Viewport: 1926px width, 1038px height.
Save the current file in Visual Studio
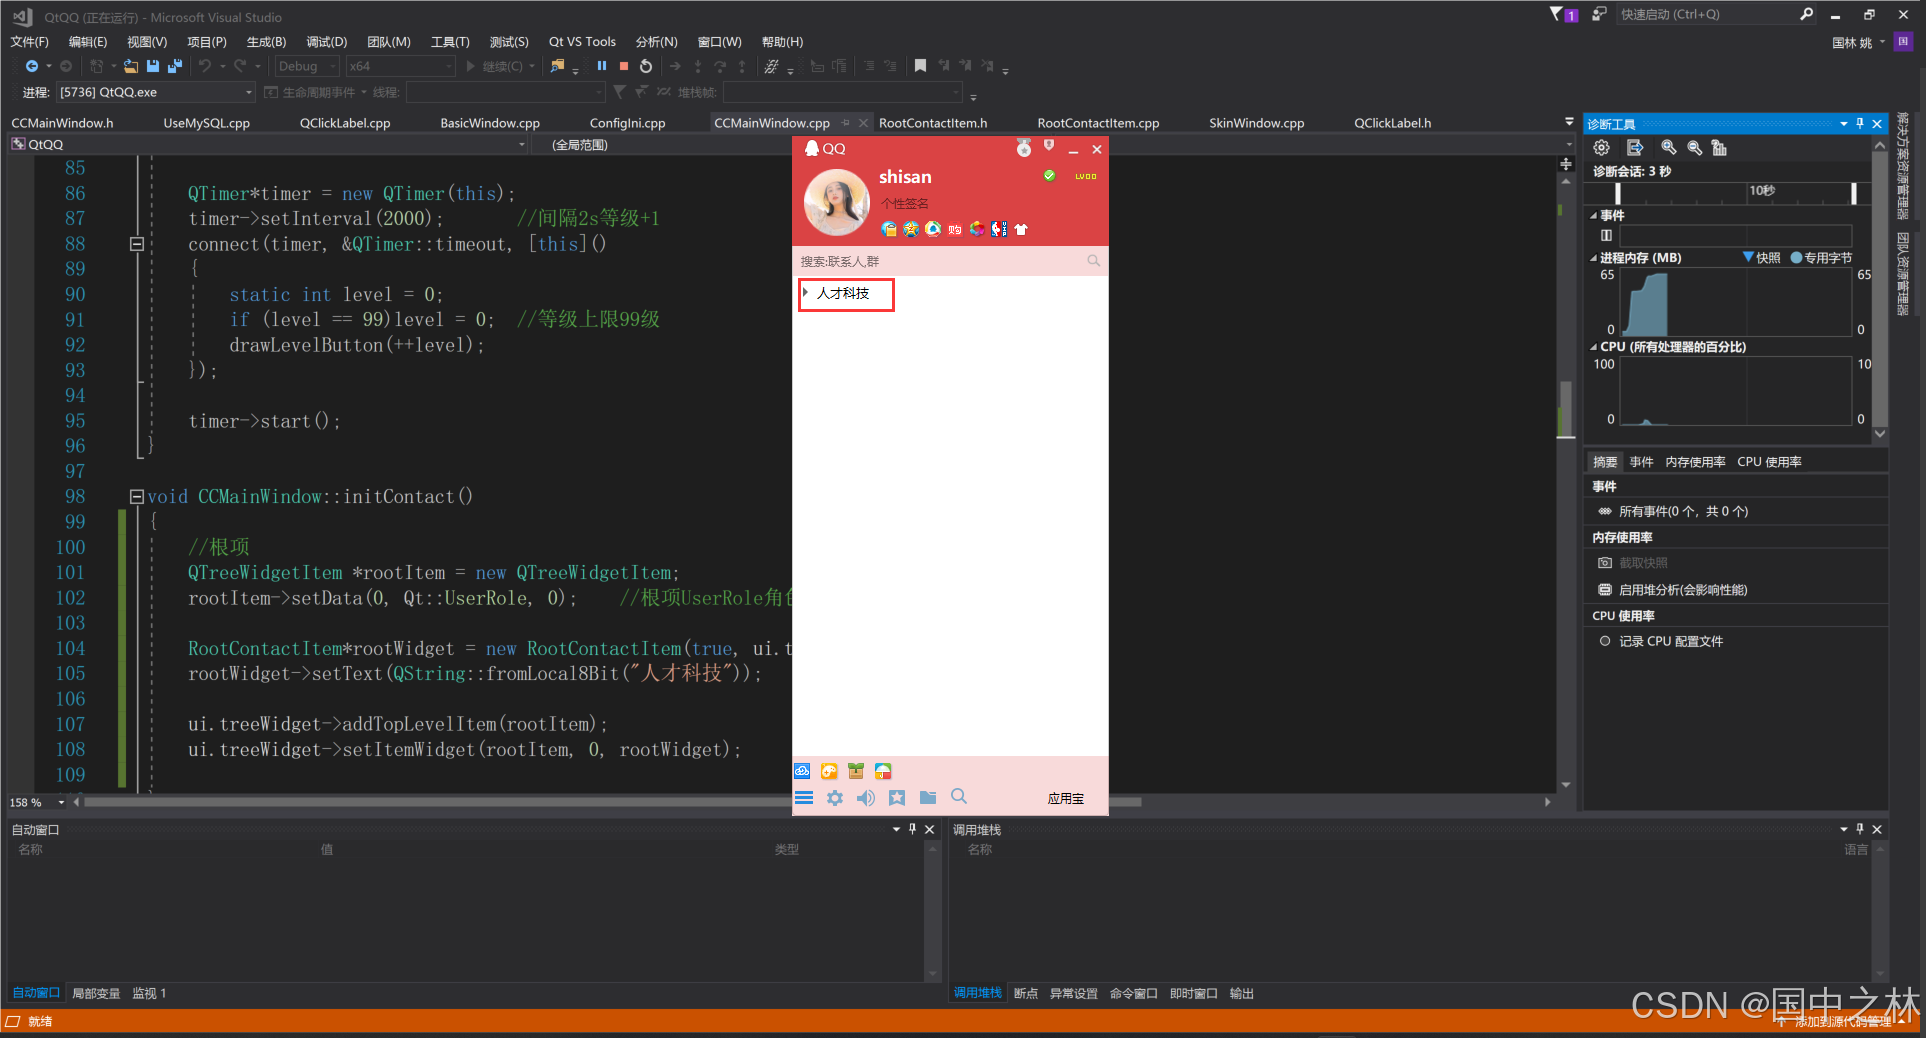(x=153, y=66)
